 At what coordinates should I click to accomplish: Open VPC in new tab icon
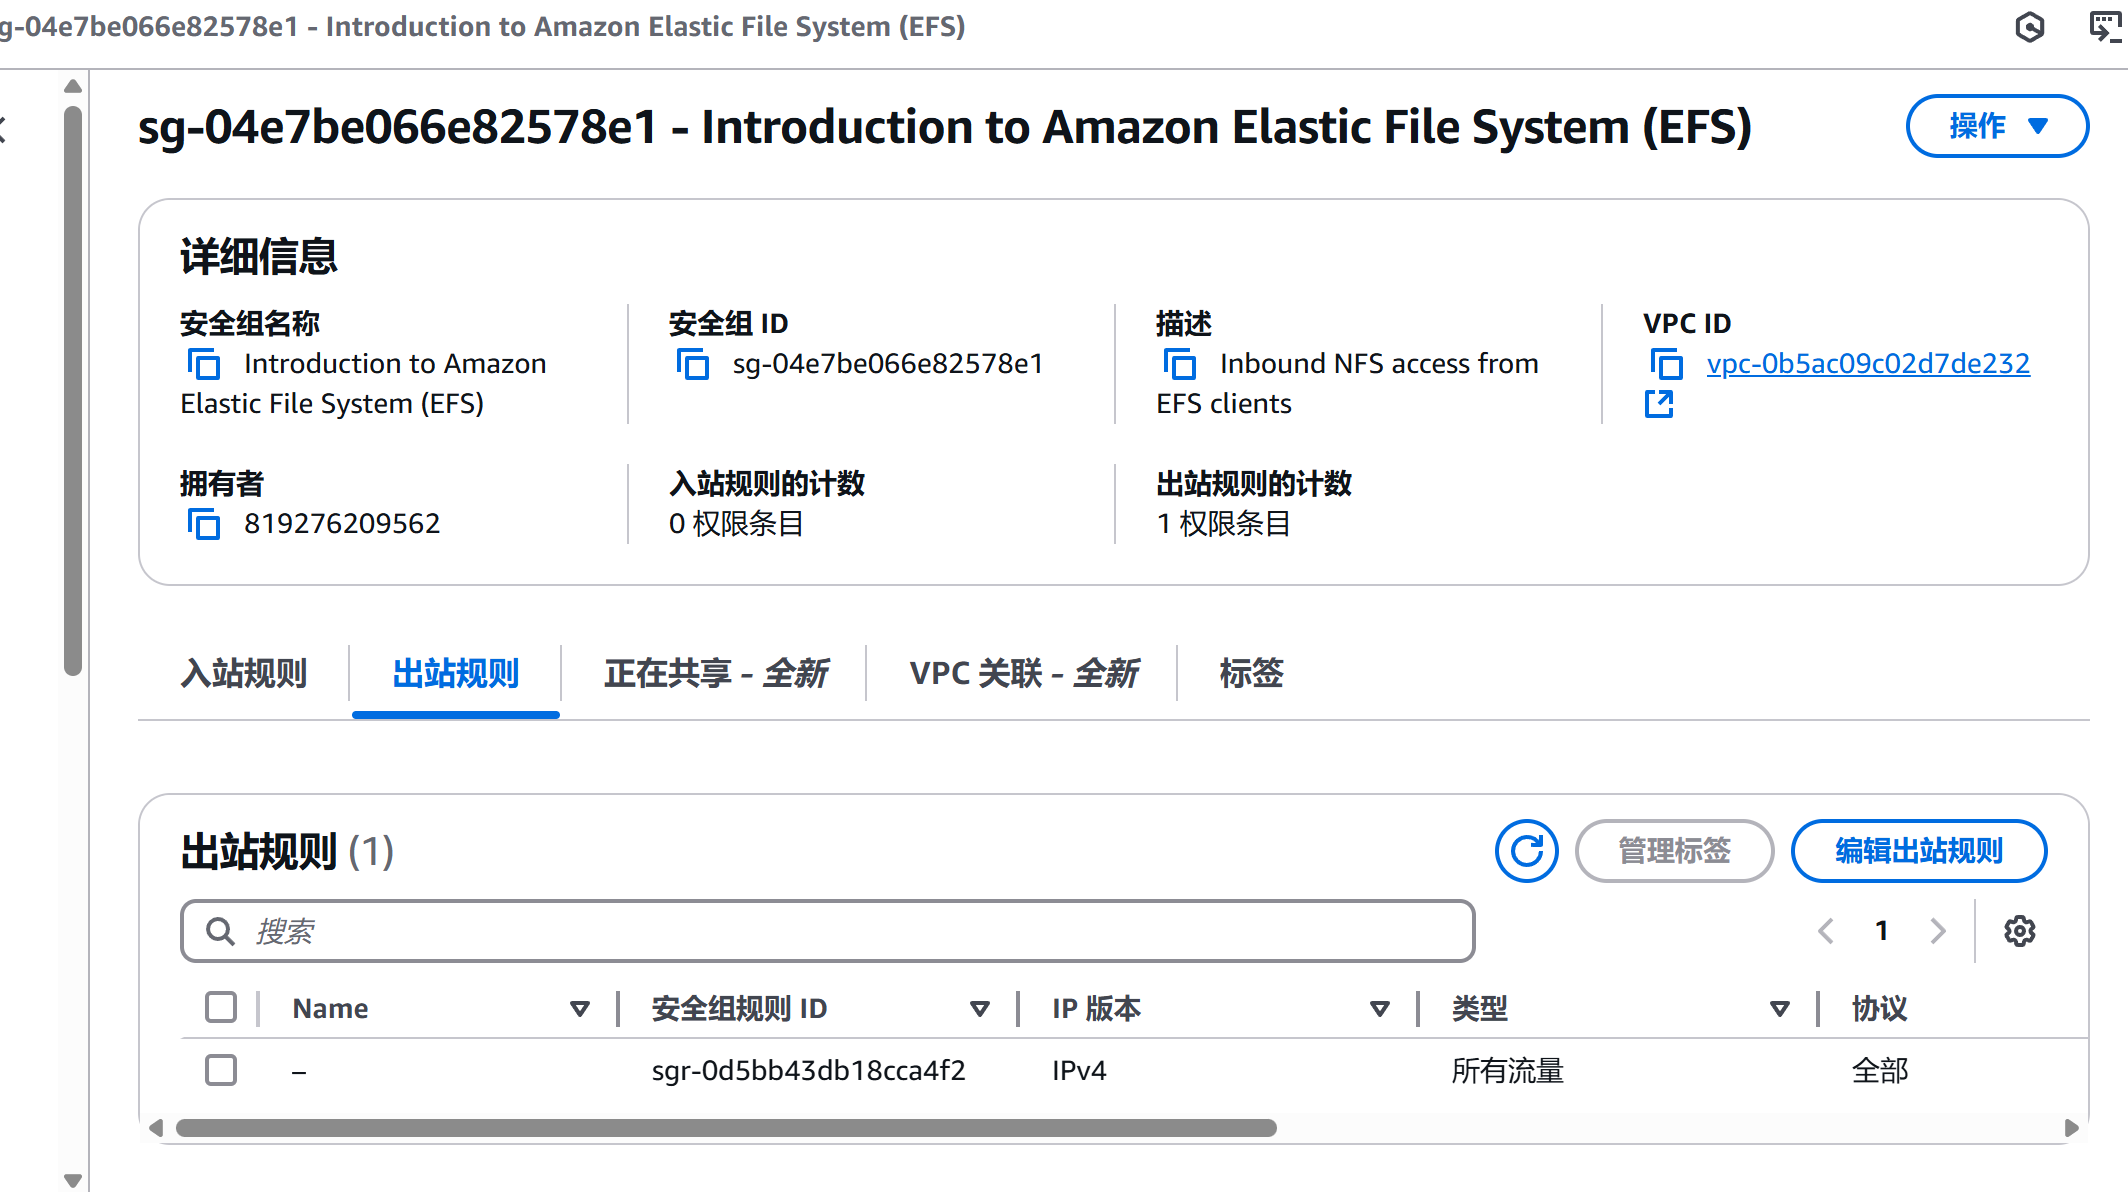[1659, 404]
